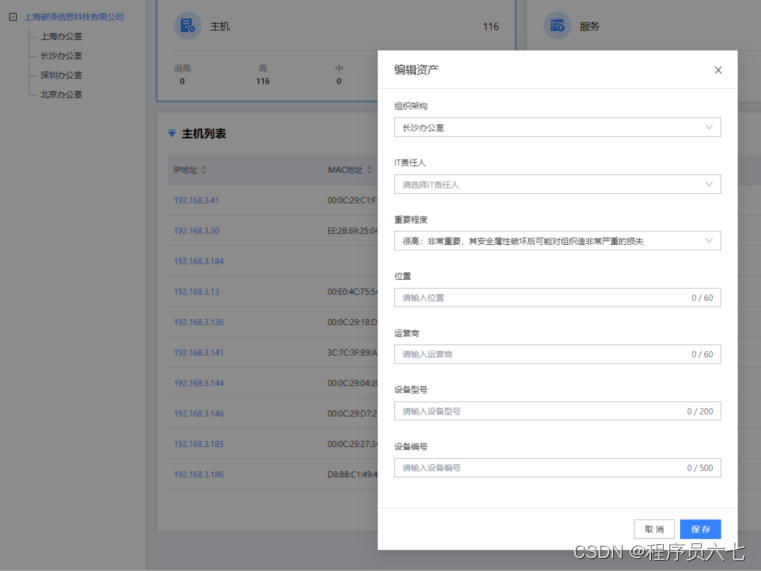
Task: Click the 服务 card label
Action: click(590, 26)
